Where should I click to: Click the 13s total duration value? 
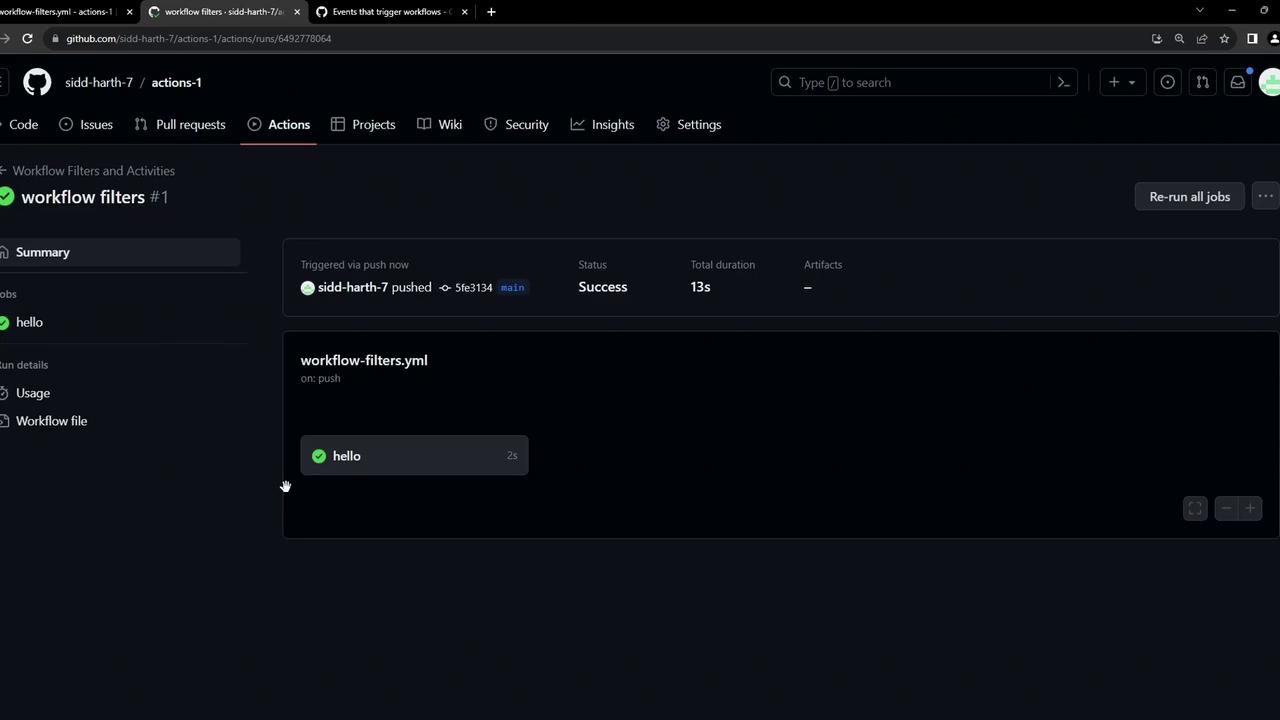pos(700,287)
